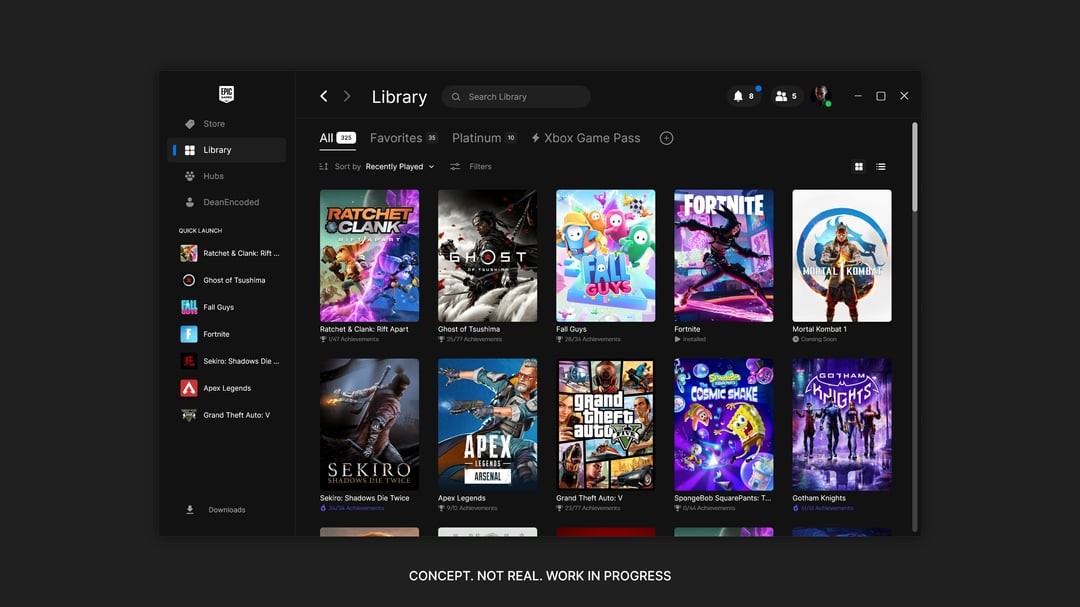Add a new collection with the plus button
Screen dimensions: 1080x607
coord(666,138)
